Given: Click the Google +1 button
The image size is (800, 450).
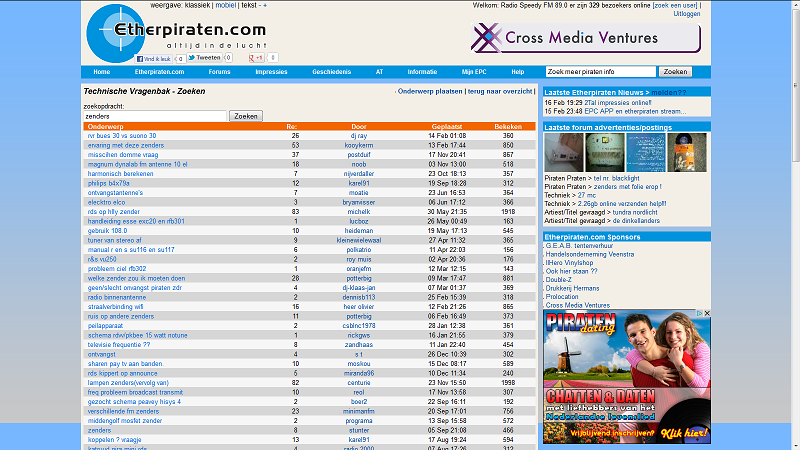Looking at the screenshot, I should (256, 58).
